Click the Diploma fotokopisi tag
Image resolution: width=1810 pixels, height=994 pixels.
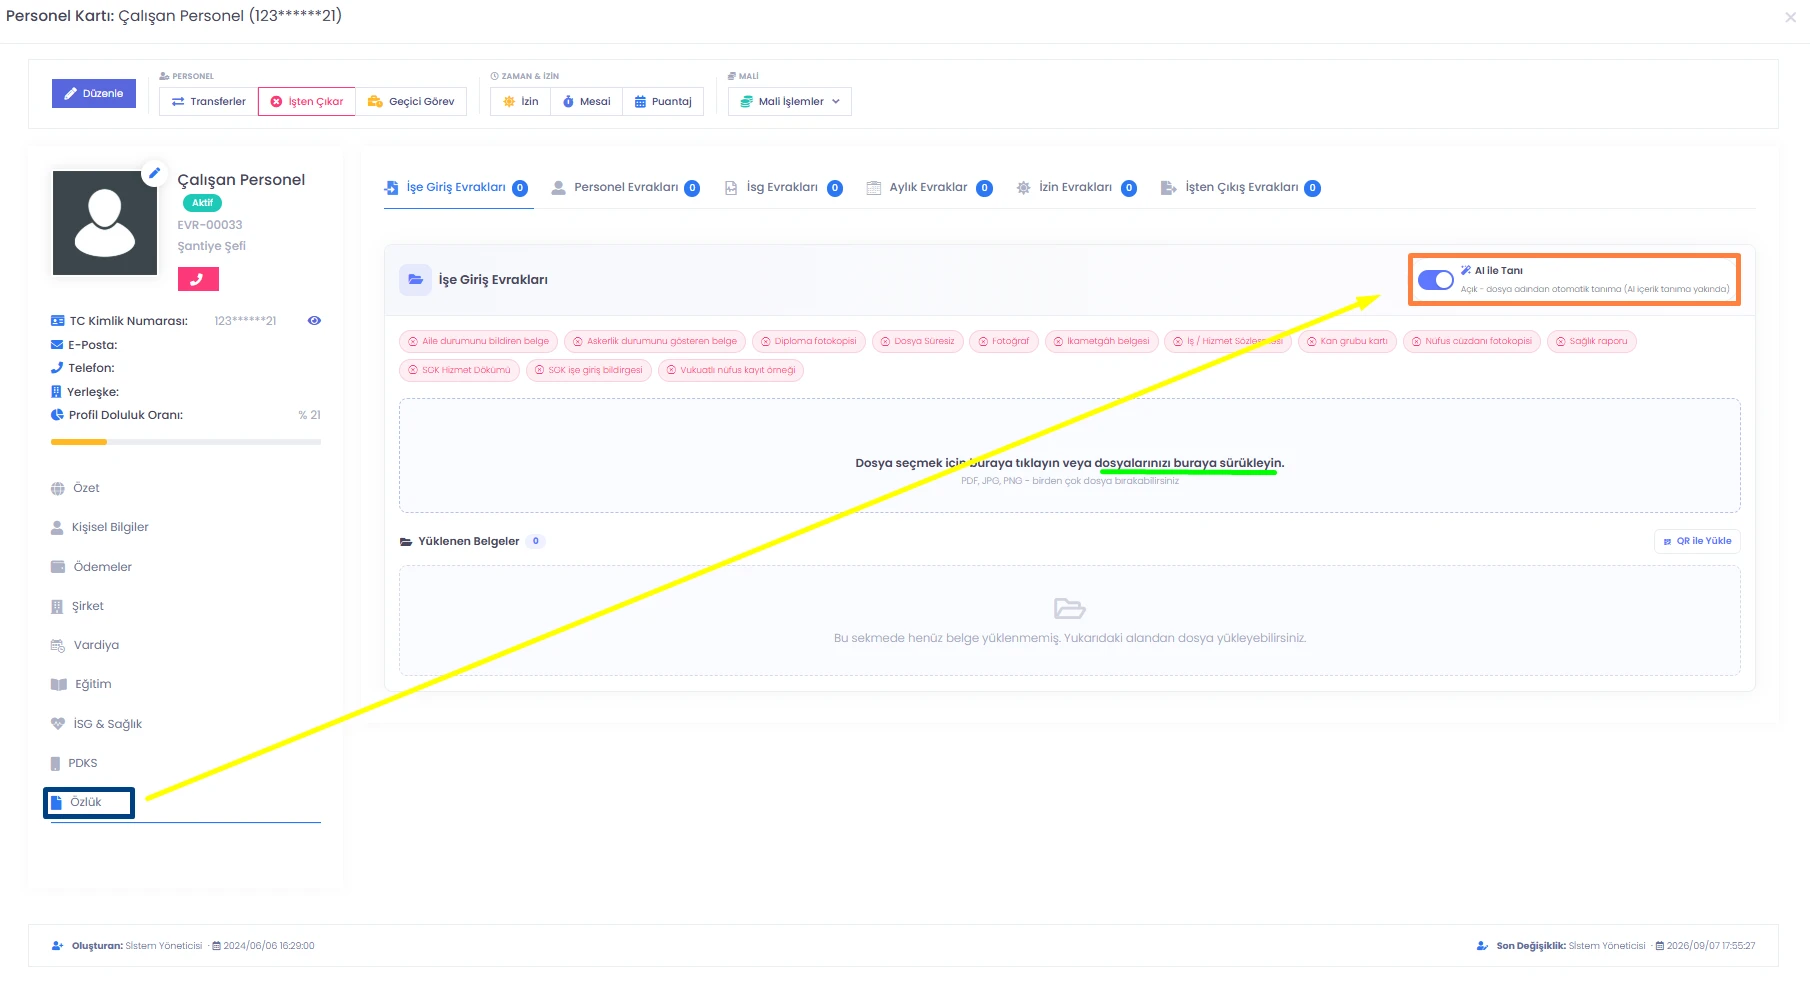click(808, 341)
